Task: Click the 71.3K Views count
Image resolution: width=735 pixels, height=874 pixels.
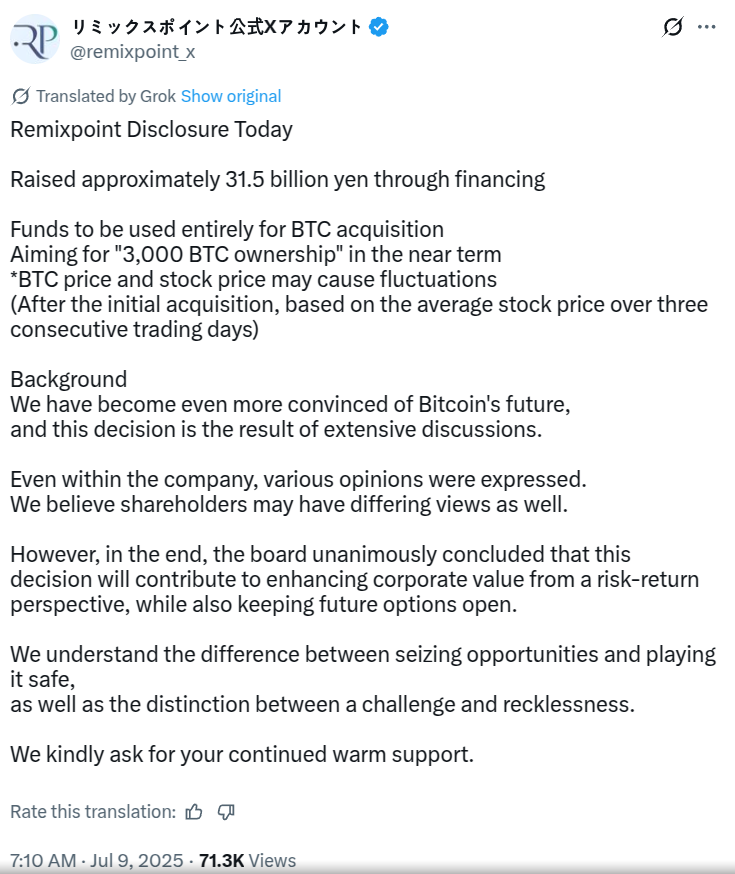Action: coord(247,860)
